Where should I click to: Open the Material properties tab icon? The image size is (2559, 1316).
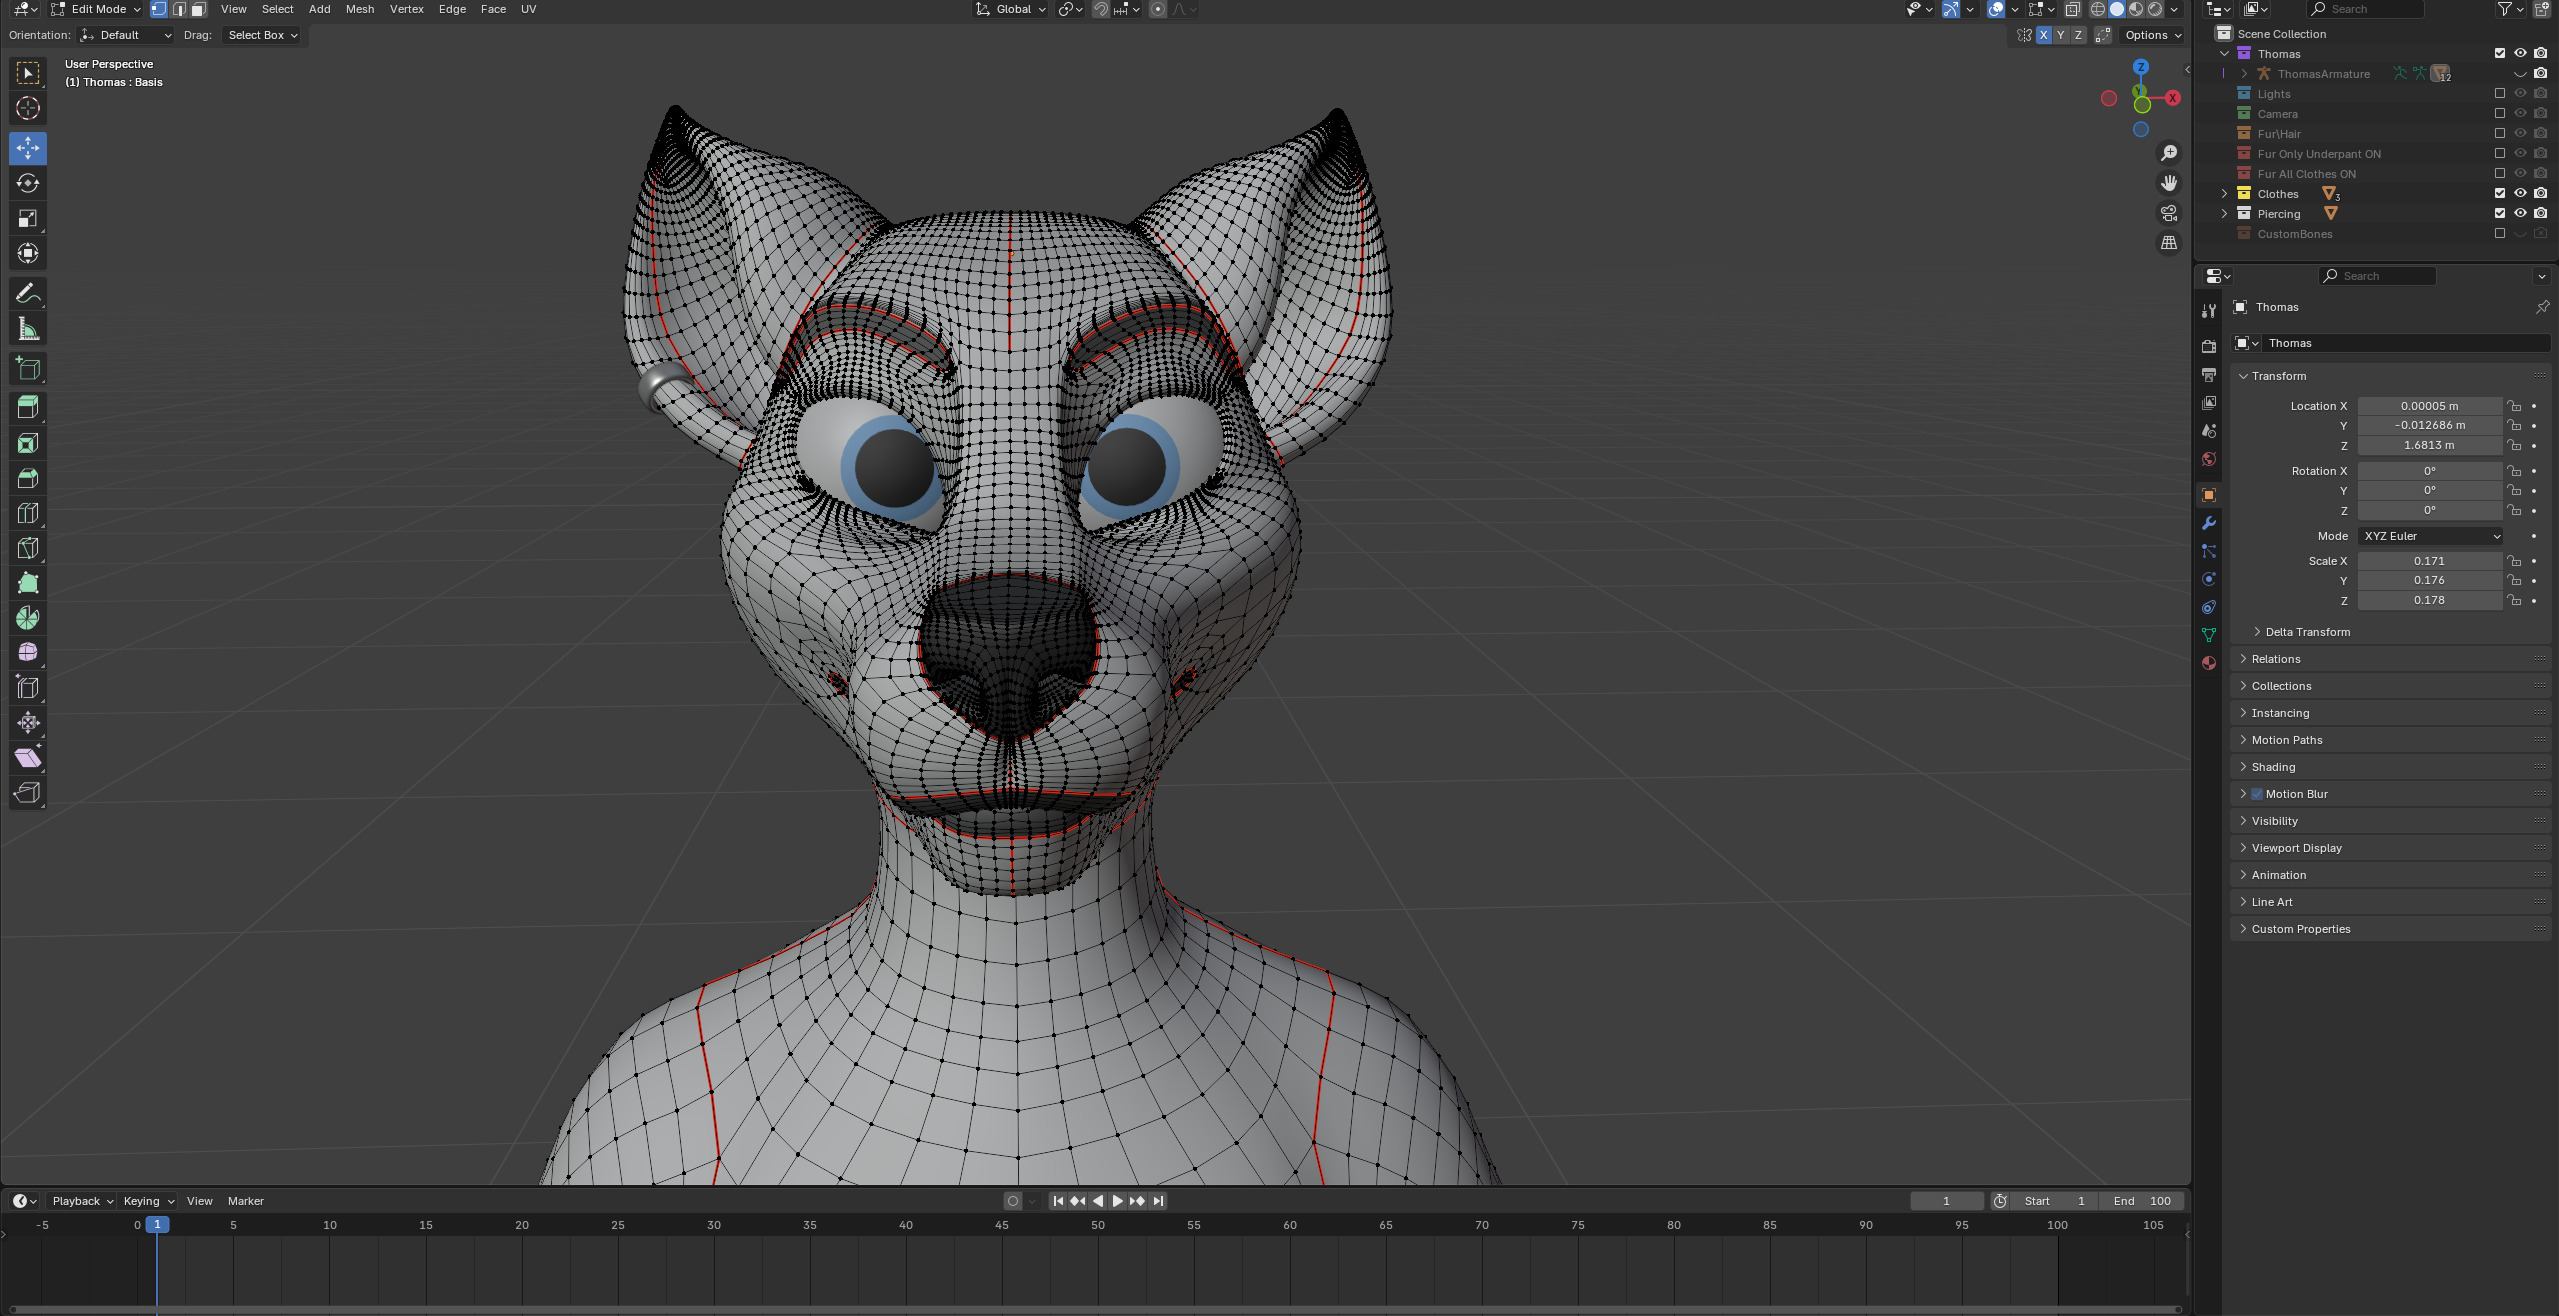(2209, 663)
